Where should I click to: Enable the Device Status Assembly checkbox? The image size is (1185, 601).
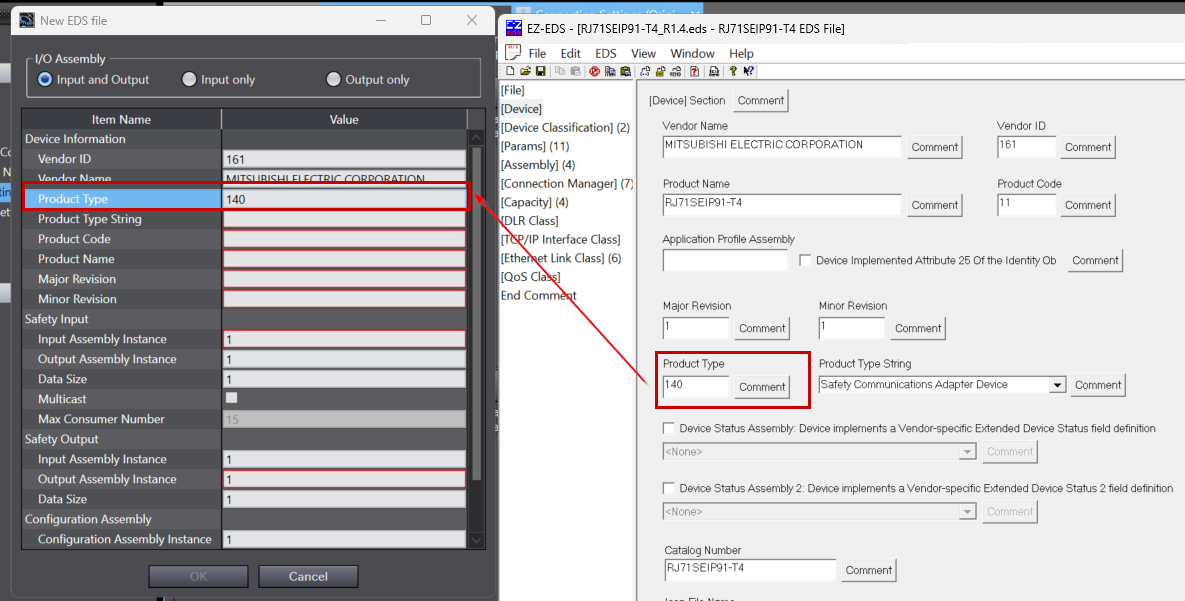pyautogui.click(x=668, y=428)
